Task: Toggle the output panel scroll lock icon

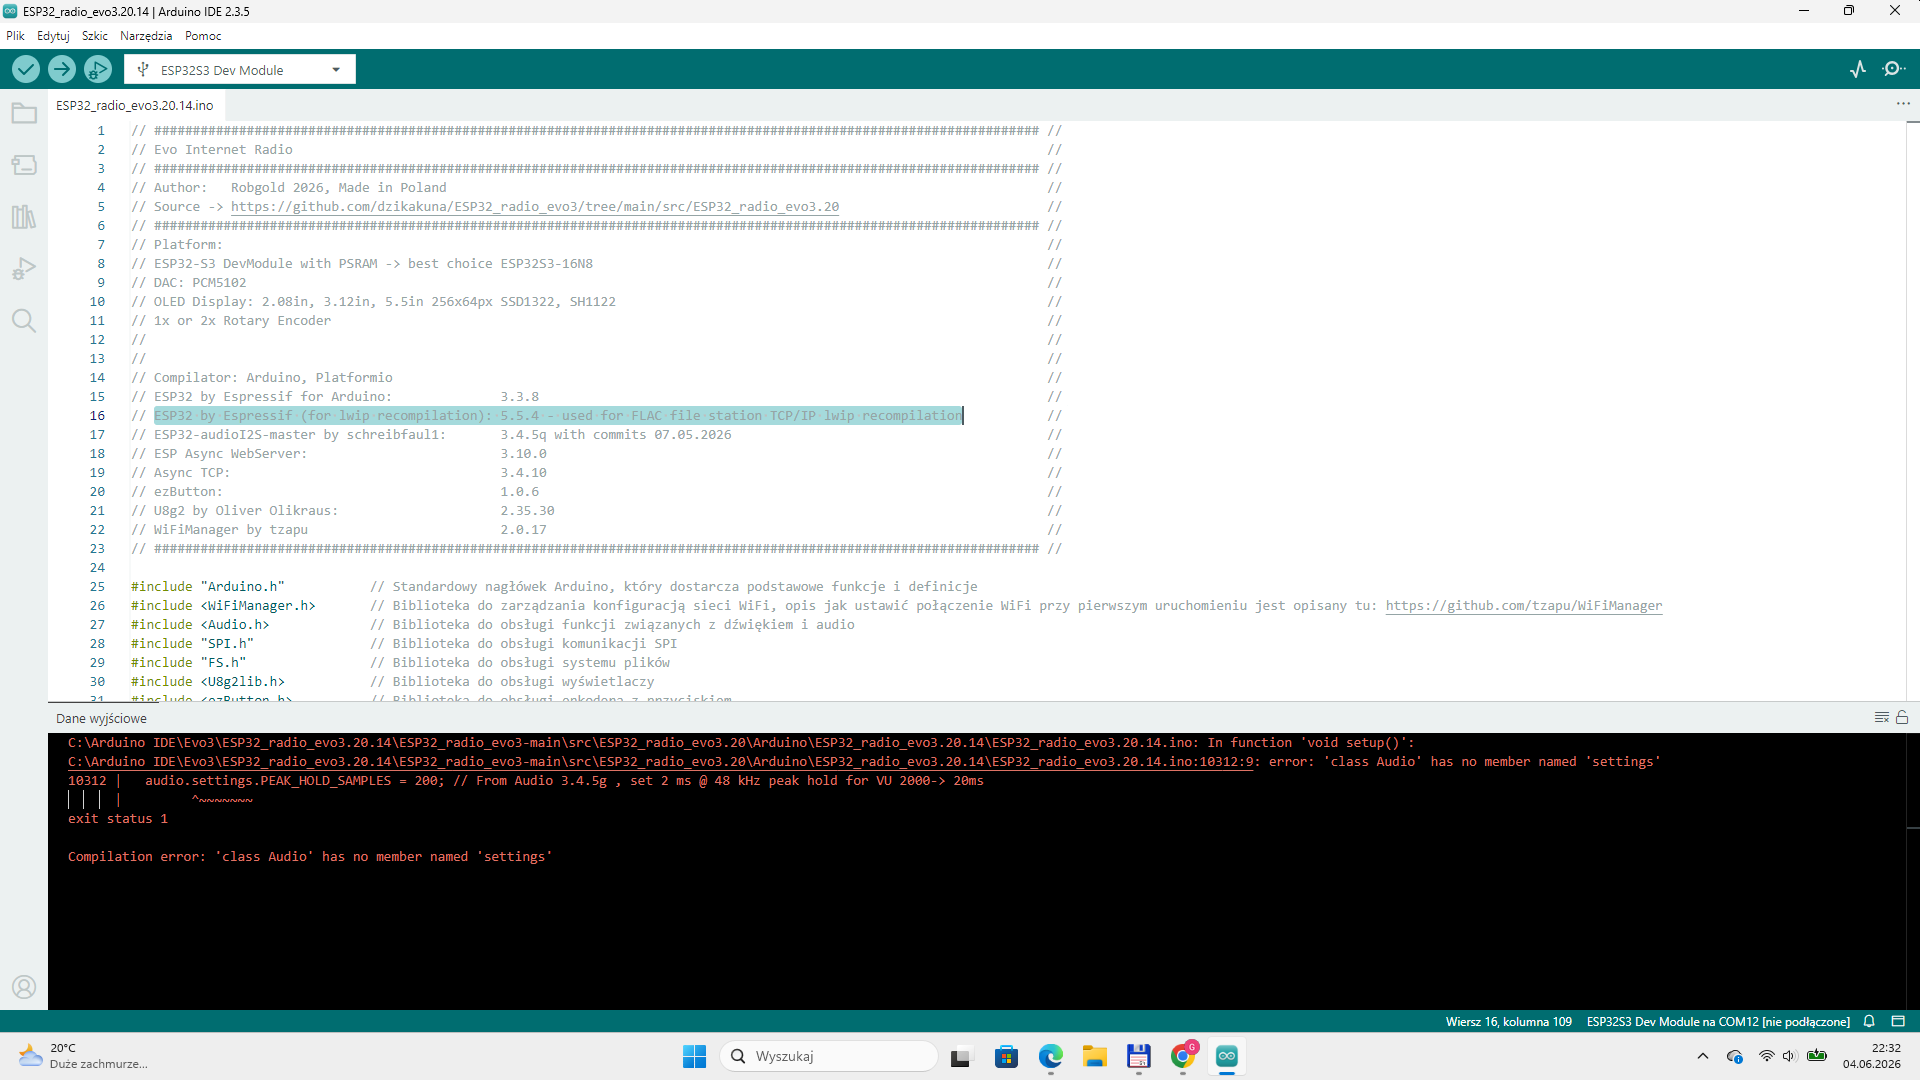Action: coord(1902,717)
